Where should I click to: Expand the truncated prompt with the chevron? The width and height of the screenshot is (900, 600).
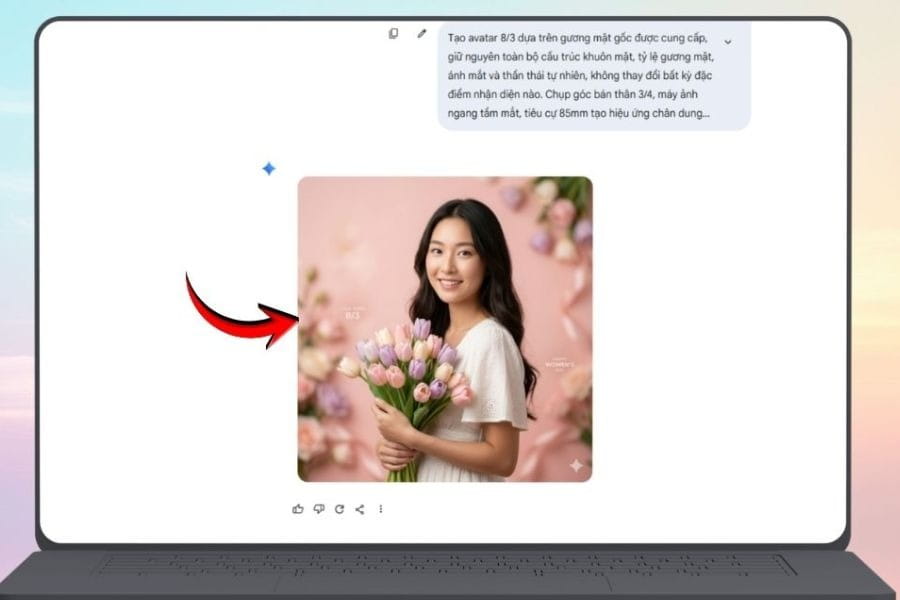tap(727, 42)
